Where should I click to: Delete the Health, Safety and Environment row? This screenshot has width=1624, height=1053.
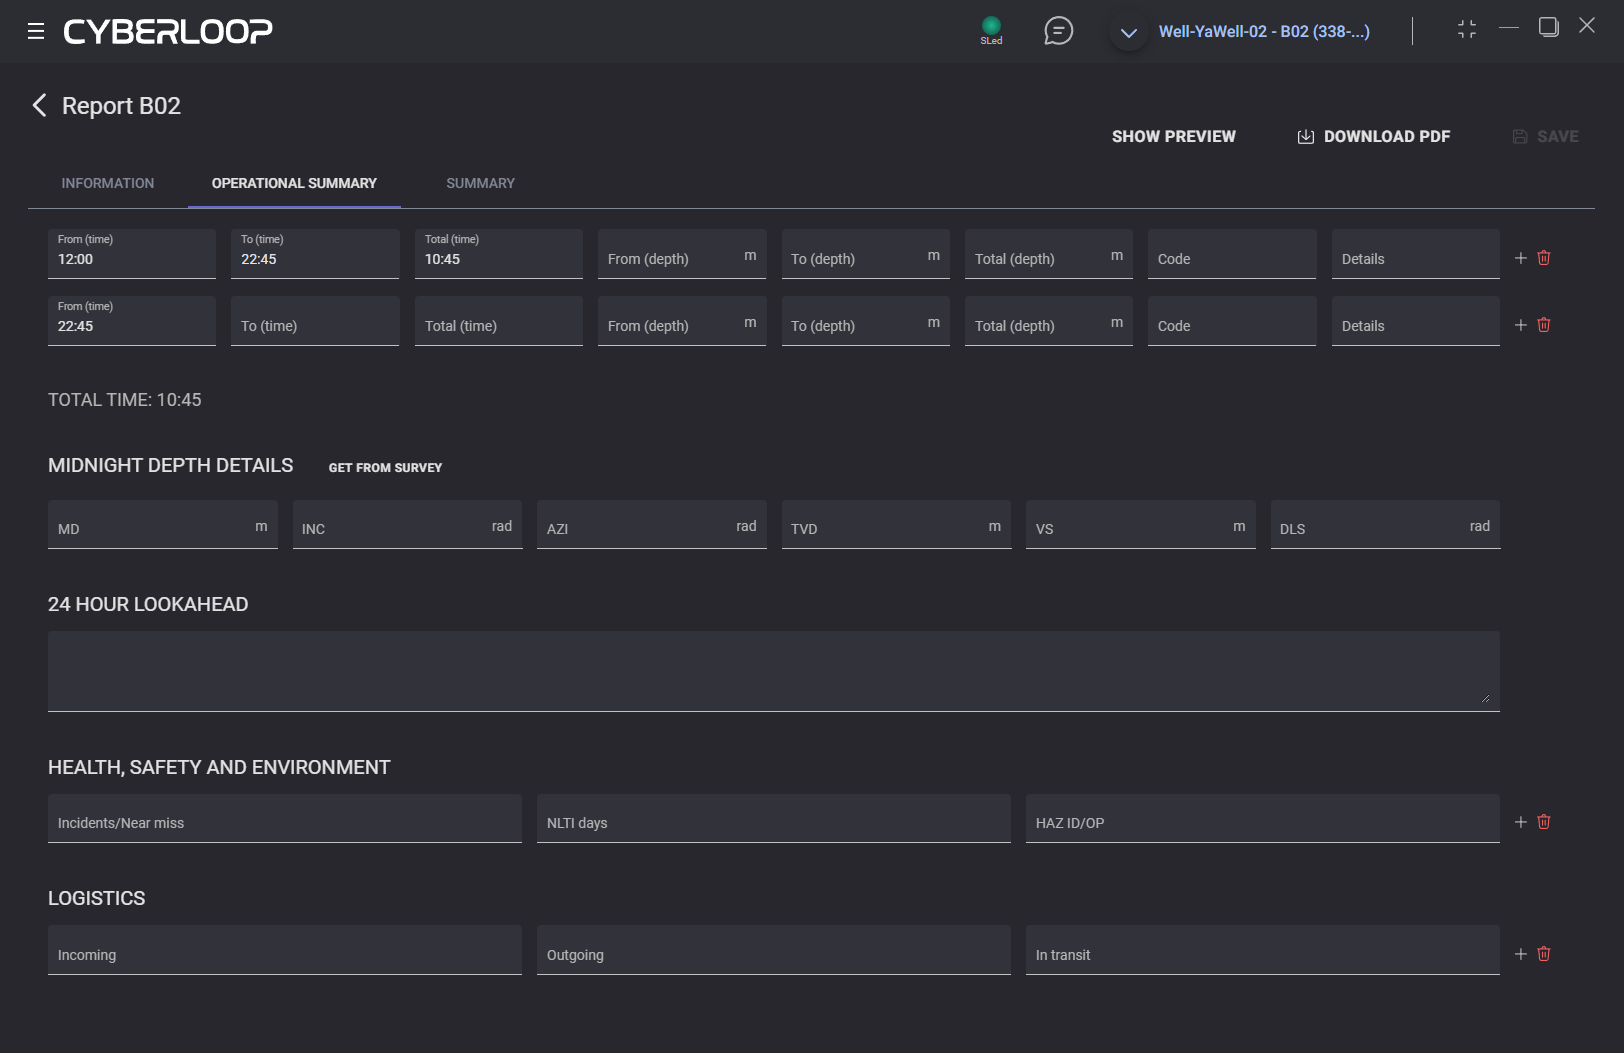pos(1544,822)
